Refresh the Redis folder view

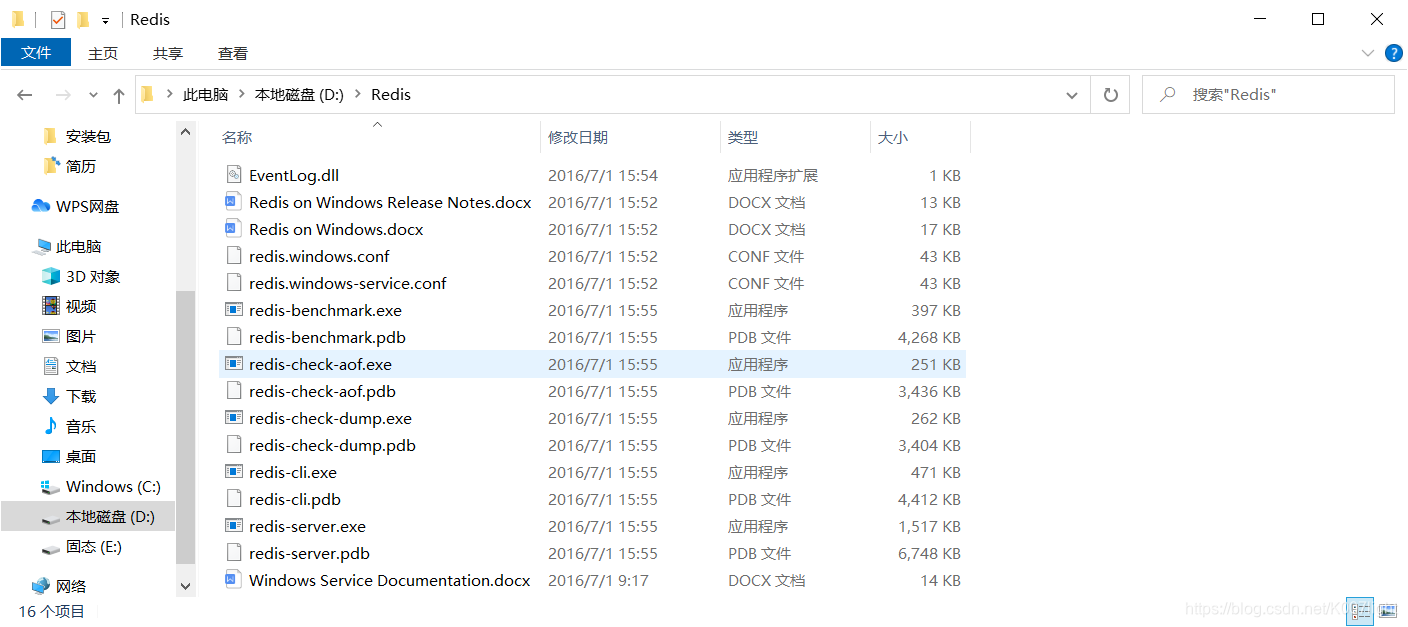pyautogui.click(x=1110, y=95)
